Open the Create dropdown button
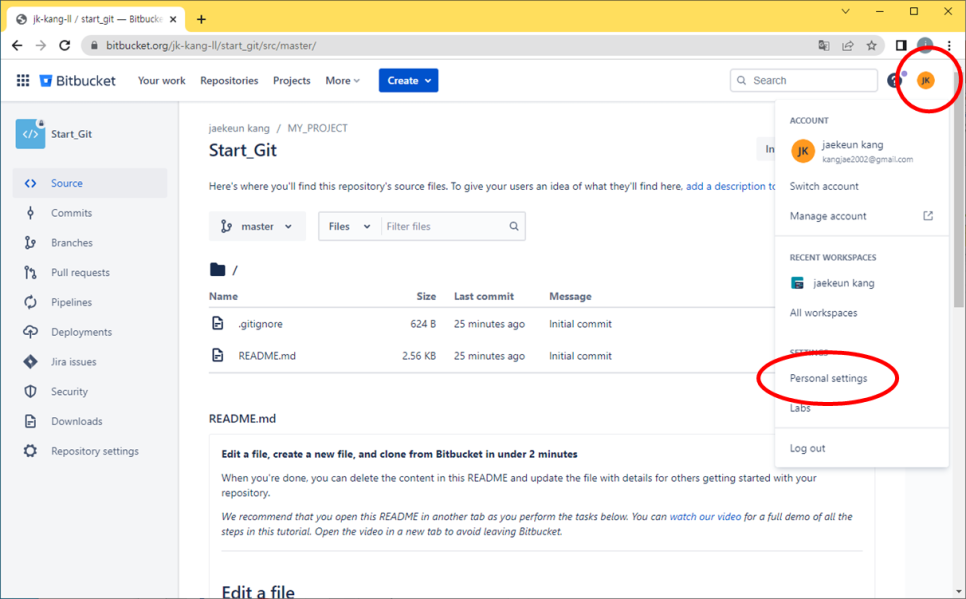The height and width of the screenshot is (599, 966). tap(408, 80)
